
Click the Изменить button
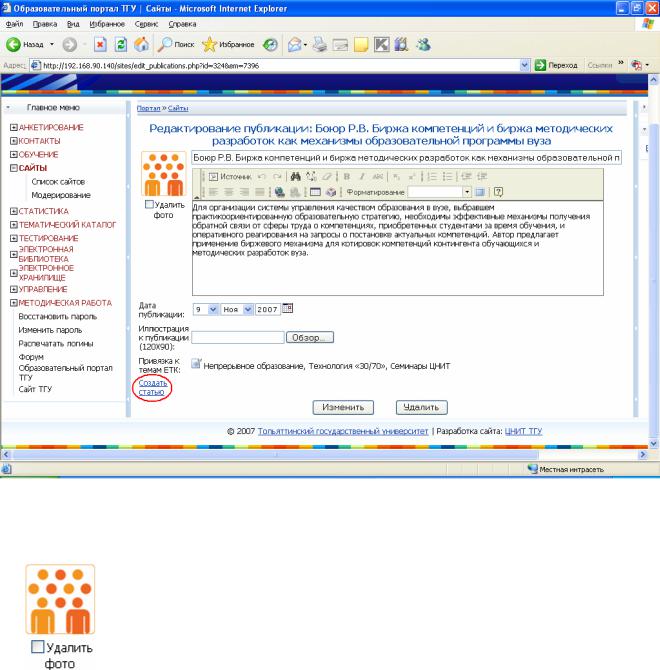click(x=343, y=407)
